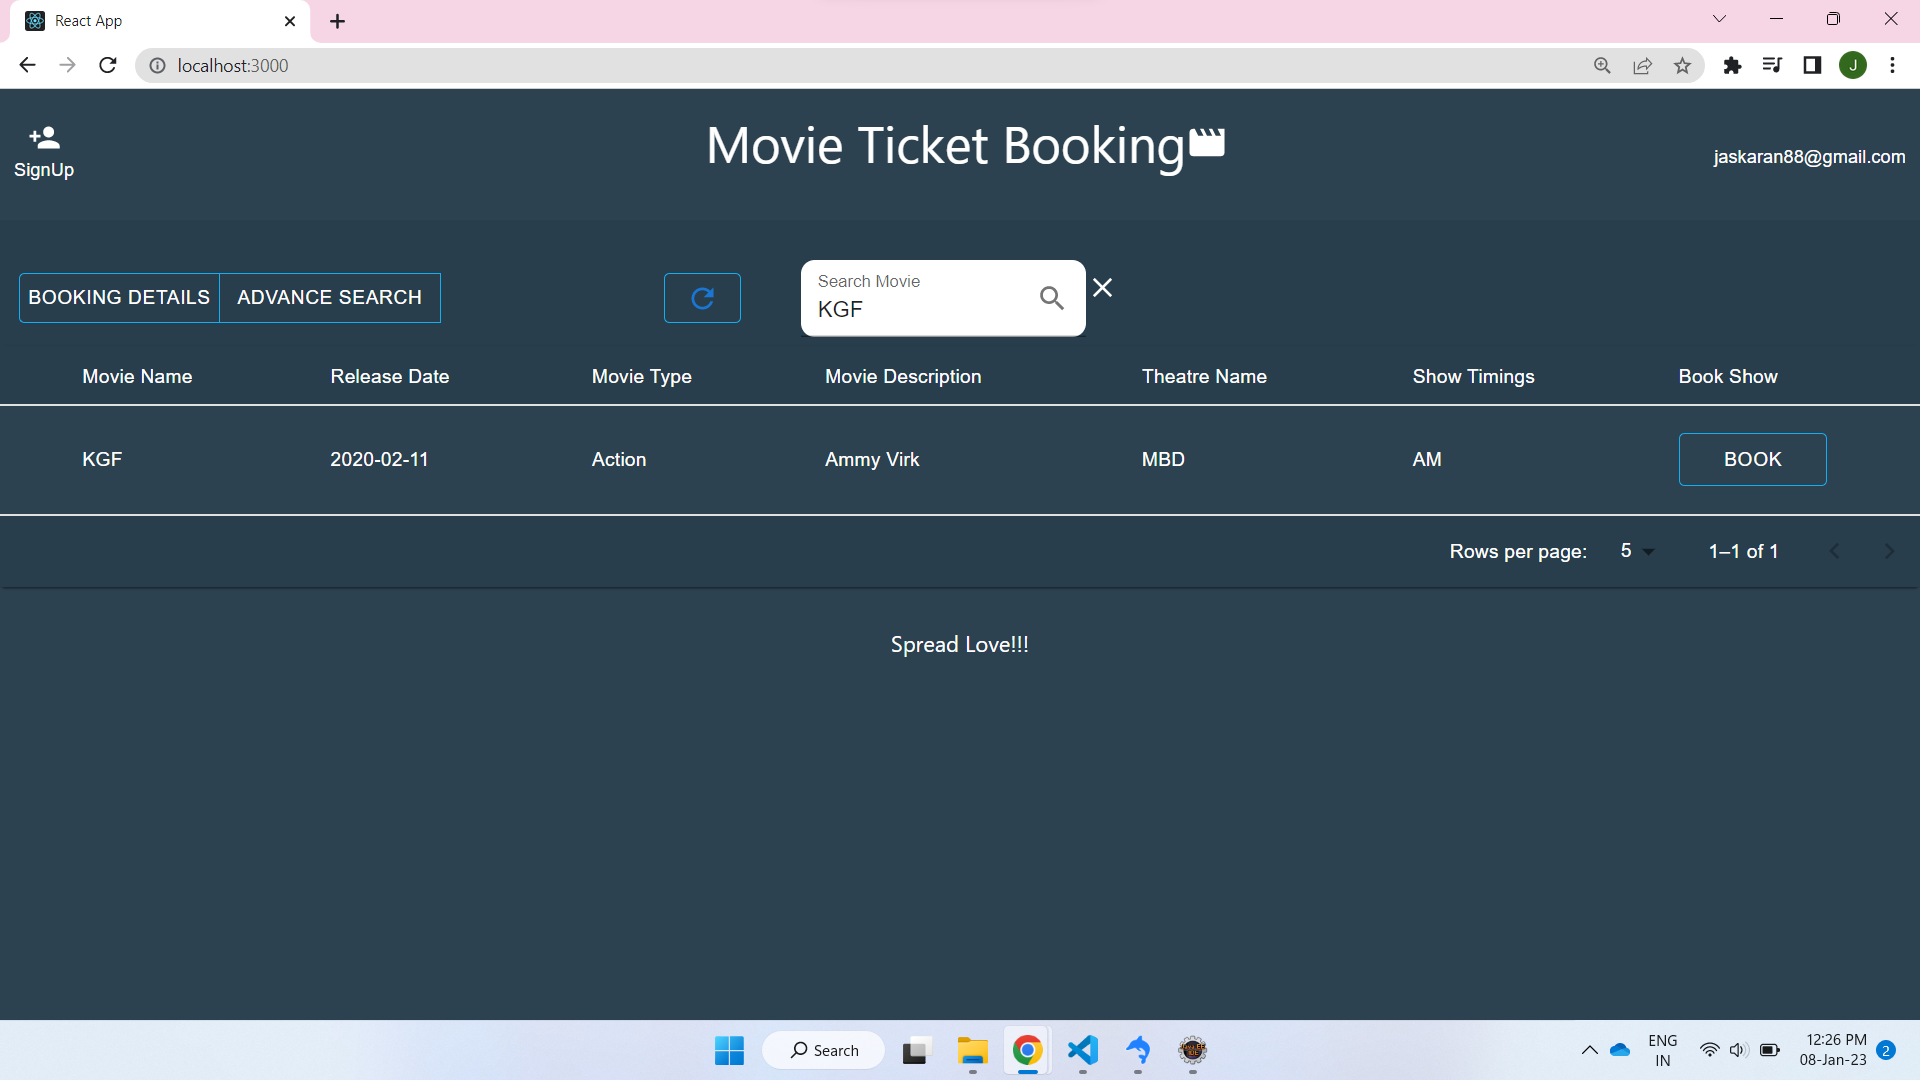1920x1080 pixels.
Task: Click the share icon in the address bar
Action: coord(1643,65)
